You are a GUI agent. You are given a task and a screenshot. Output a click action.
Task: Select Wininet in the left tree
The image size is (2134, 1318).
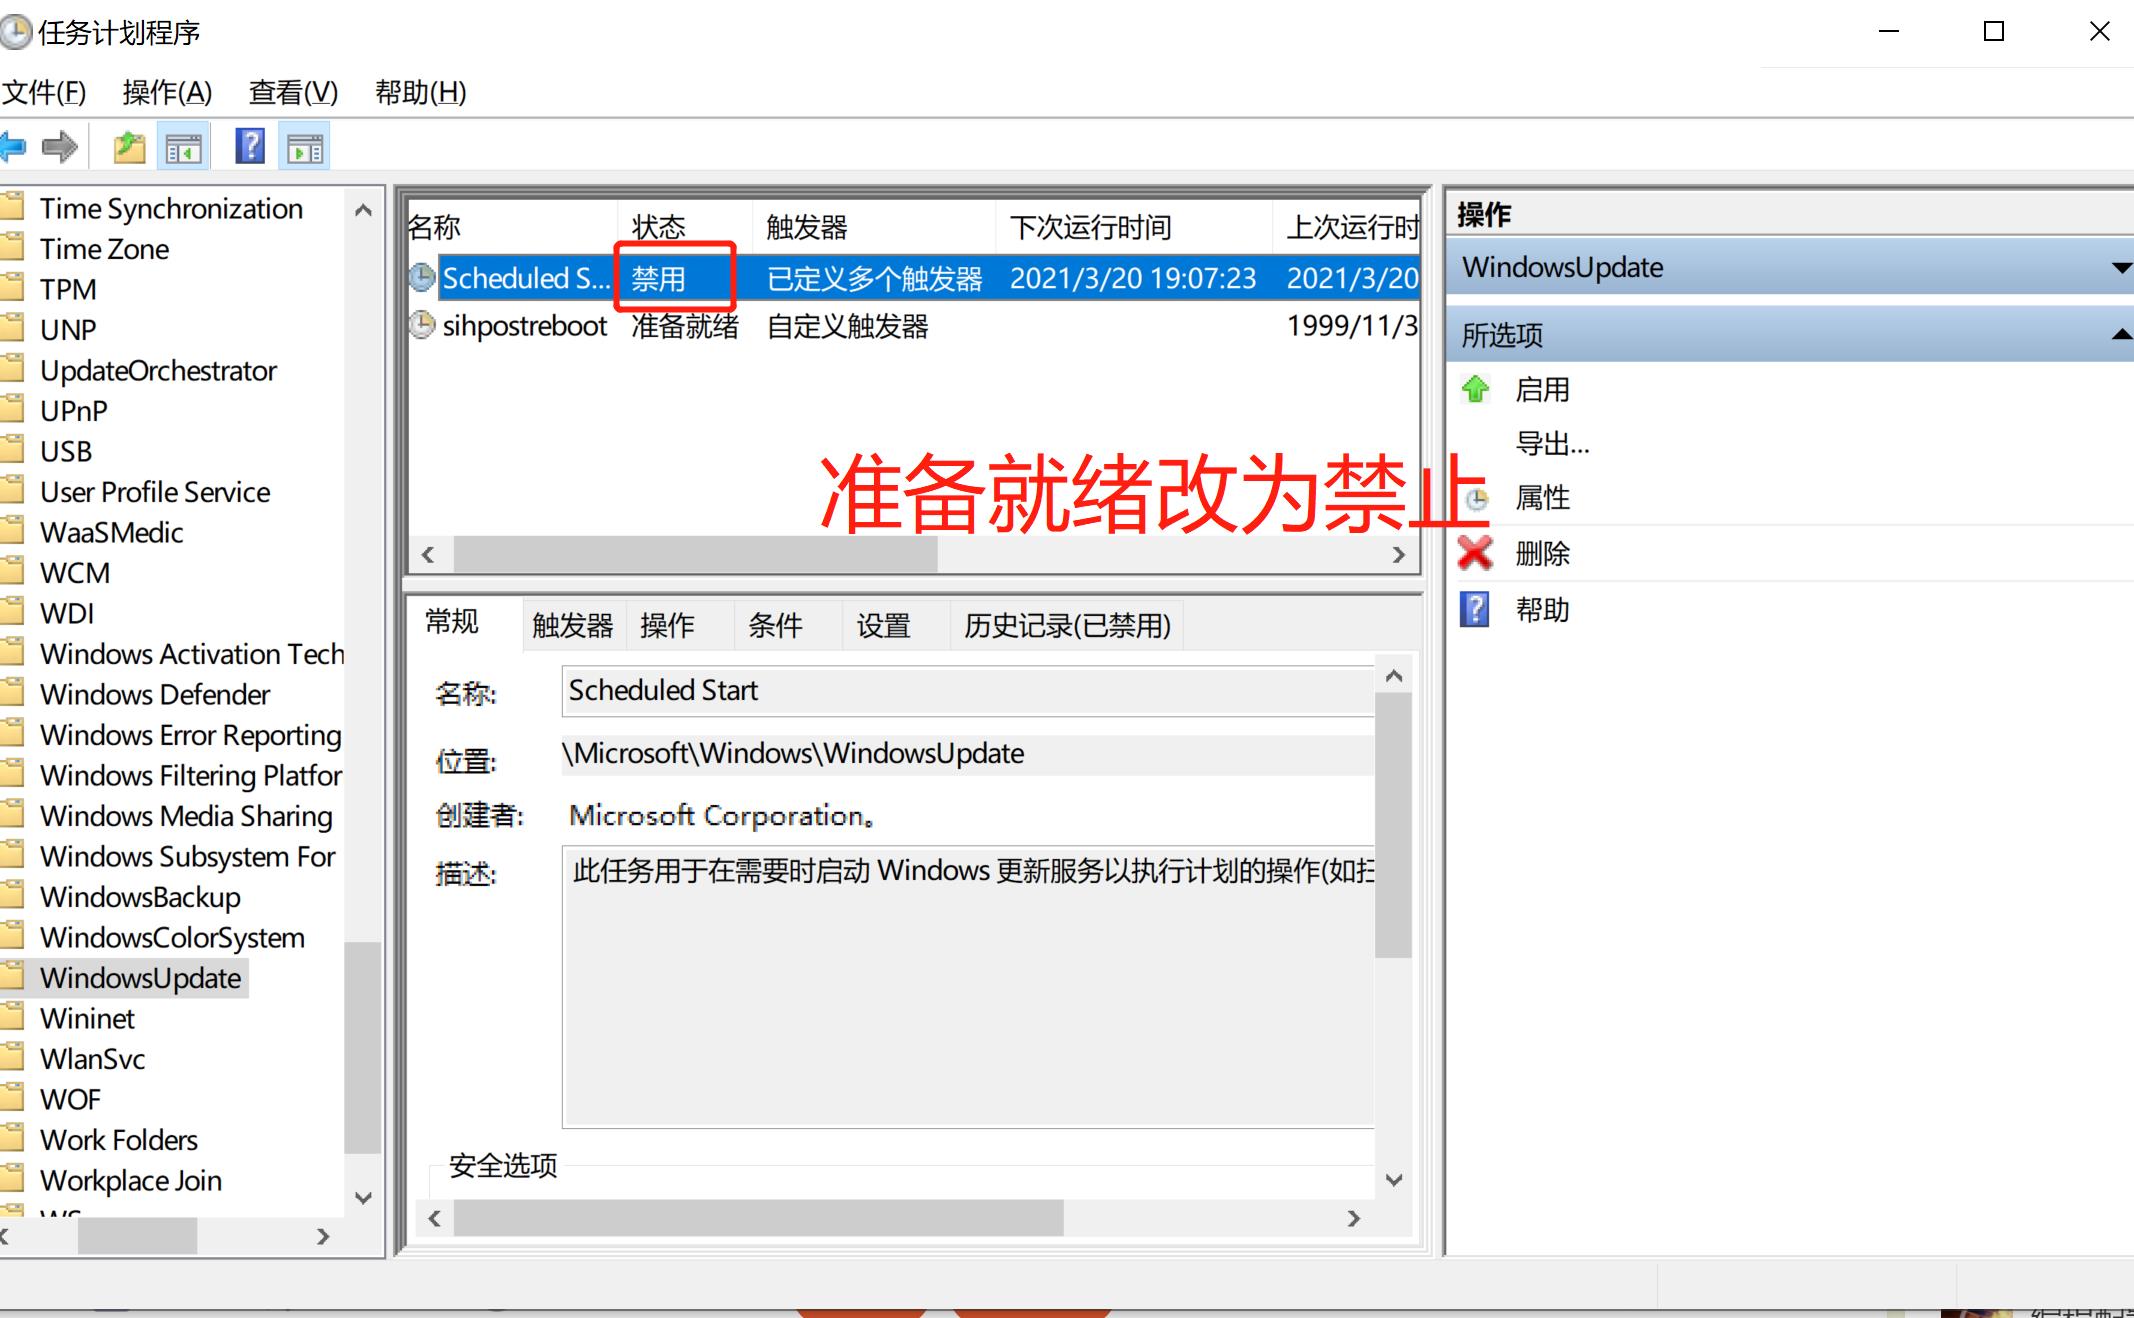[88, 1018]
